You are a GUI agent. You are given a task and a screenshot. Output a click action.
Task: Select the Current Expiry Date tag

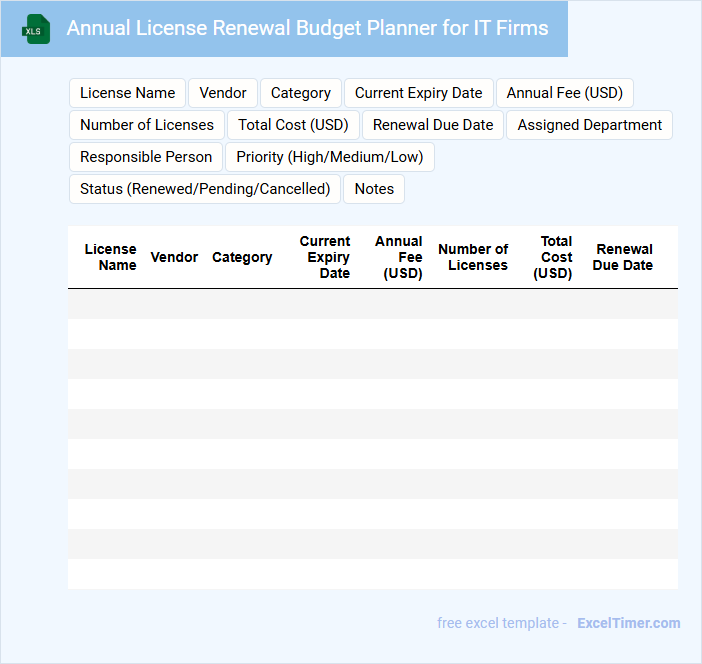418,93
